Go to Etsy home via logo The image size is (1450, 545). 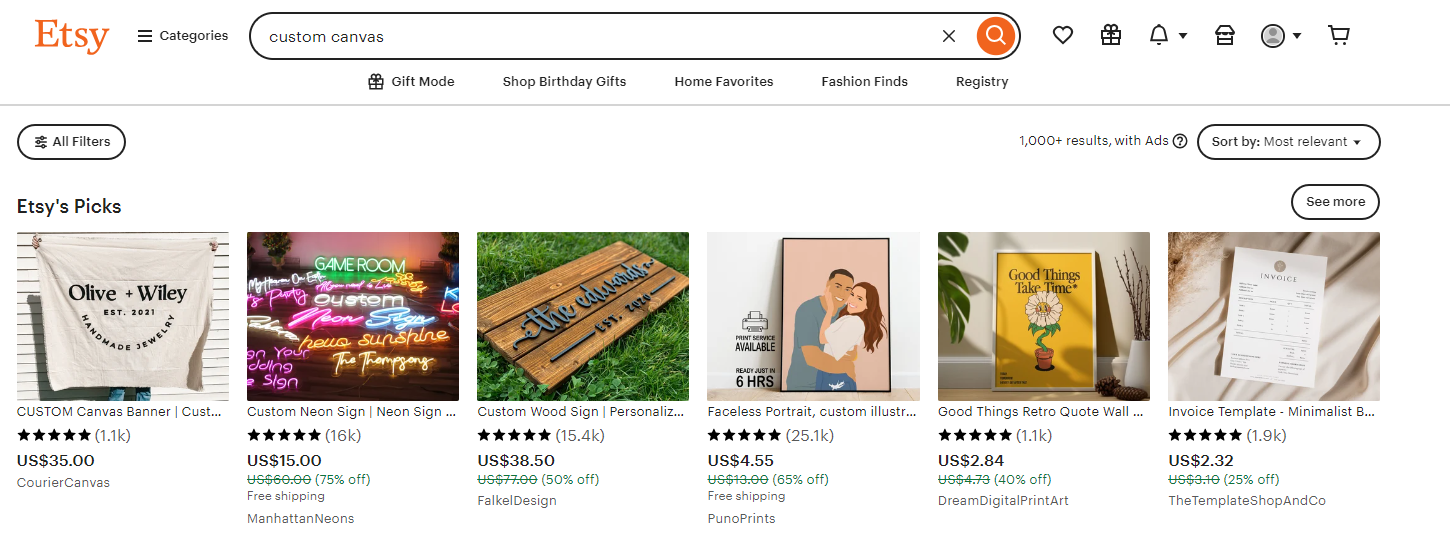tap(72, 36)
